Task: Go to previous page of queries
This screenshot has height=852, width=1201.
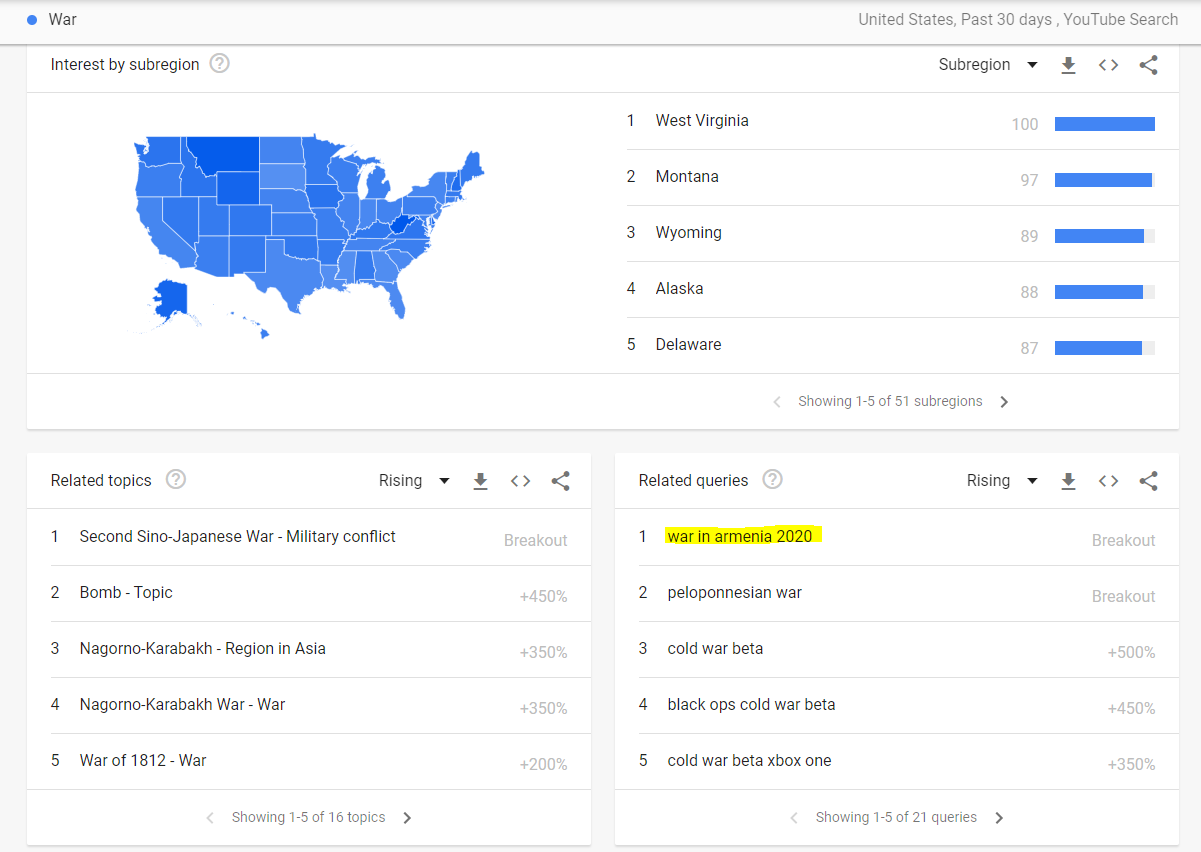Action: pyautogui.click(x=794, y=818)
